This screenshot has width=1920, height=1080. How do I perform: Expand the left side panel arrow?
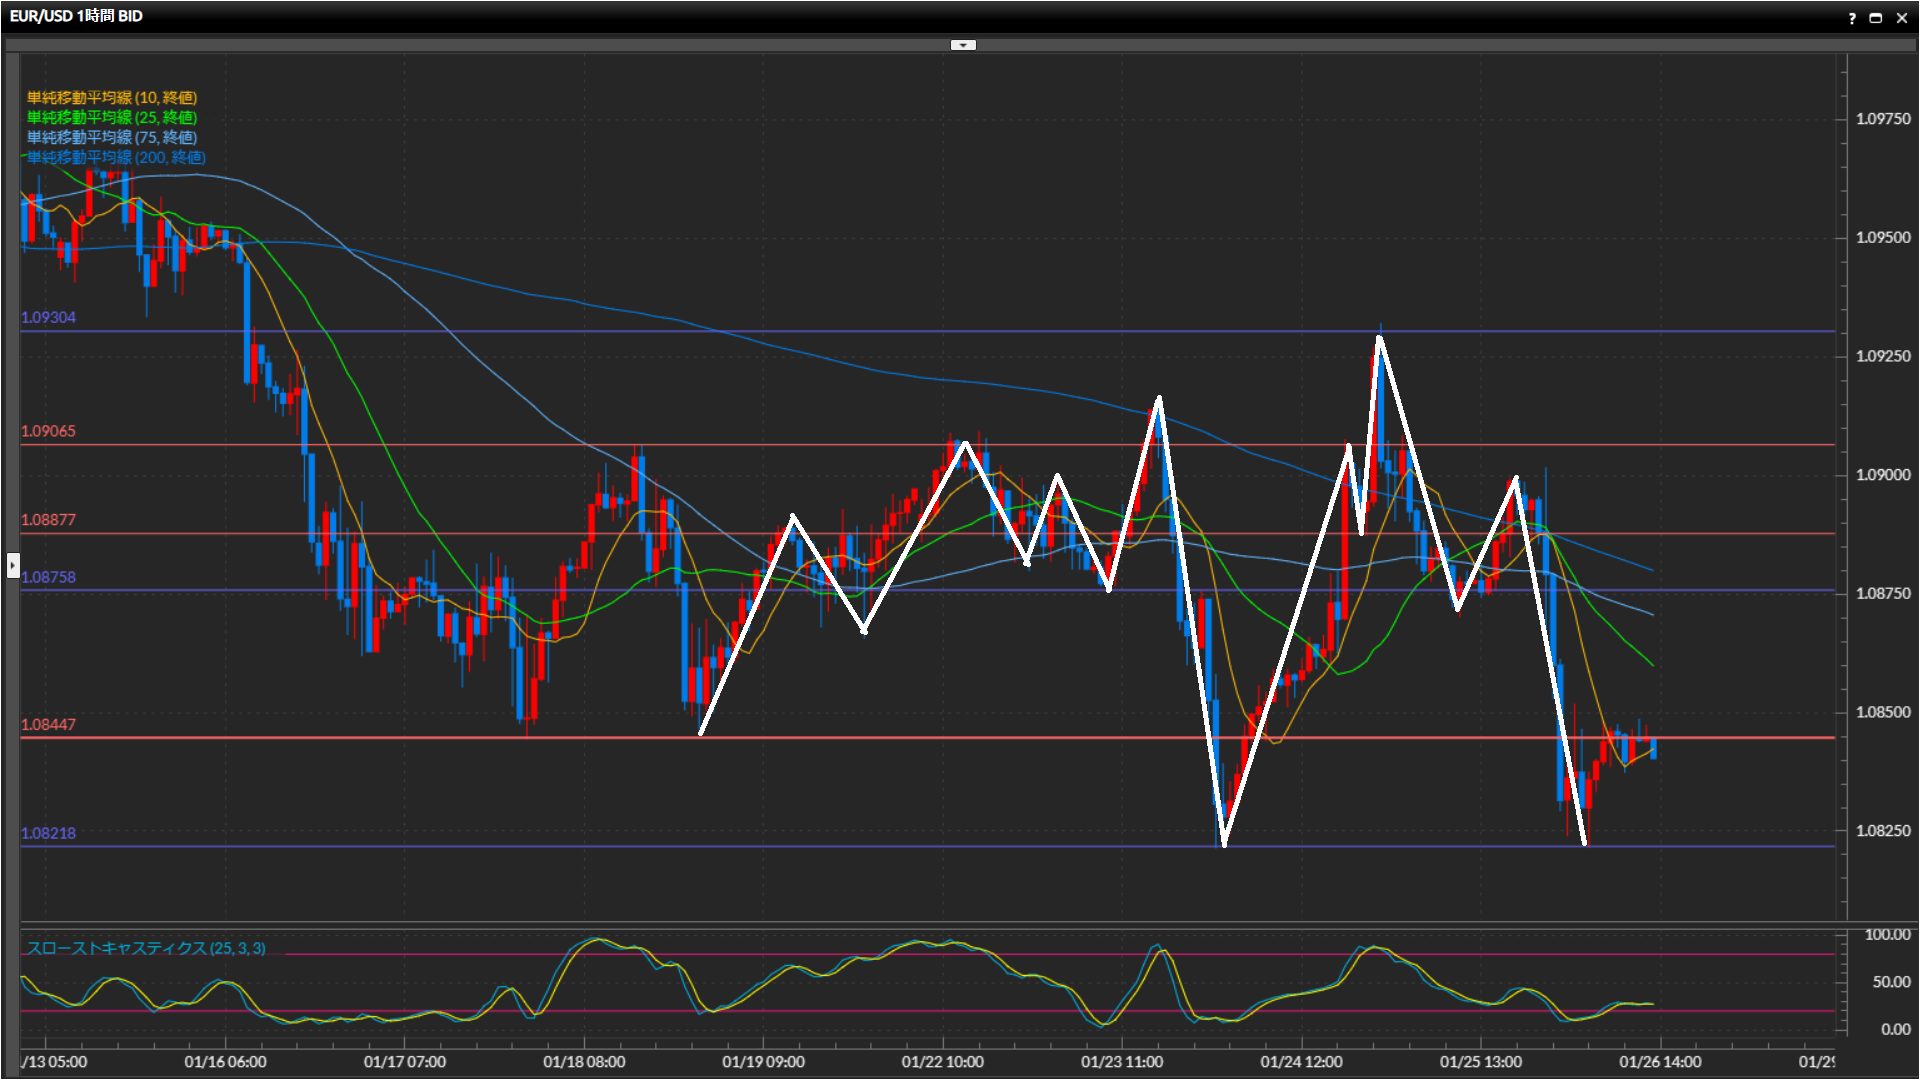pos(12,566)
